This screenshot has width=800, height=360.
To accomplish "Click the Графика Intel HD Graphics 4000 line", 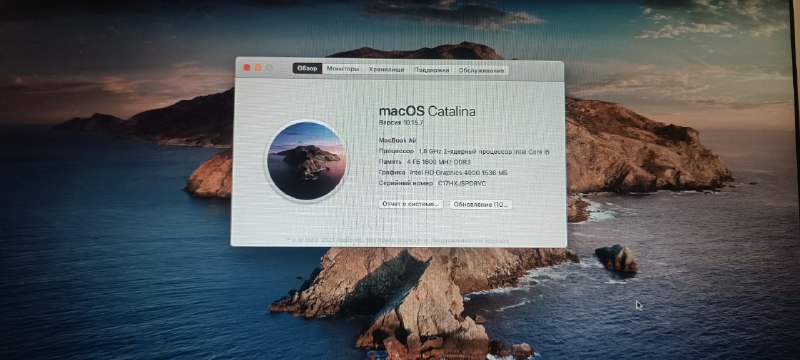I will tap(443, 172).
